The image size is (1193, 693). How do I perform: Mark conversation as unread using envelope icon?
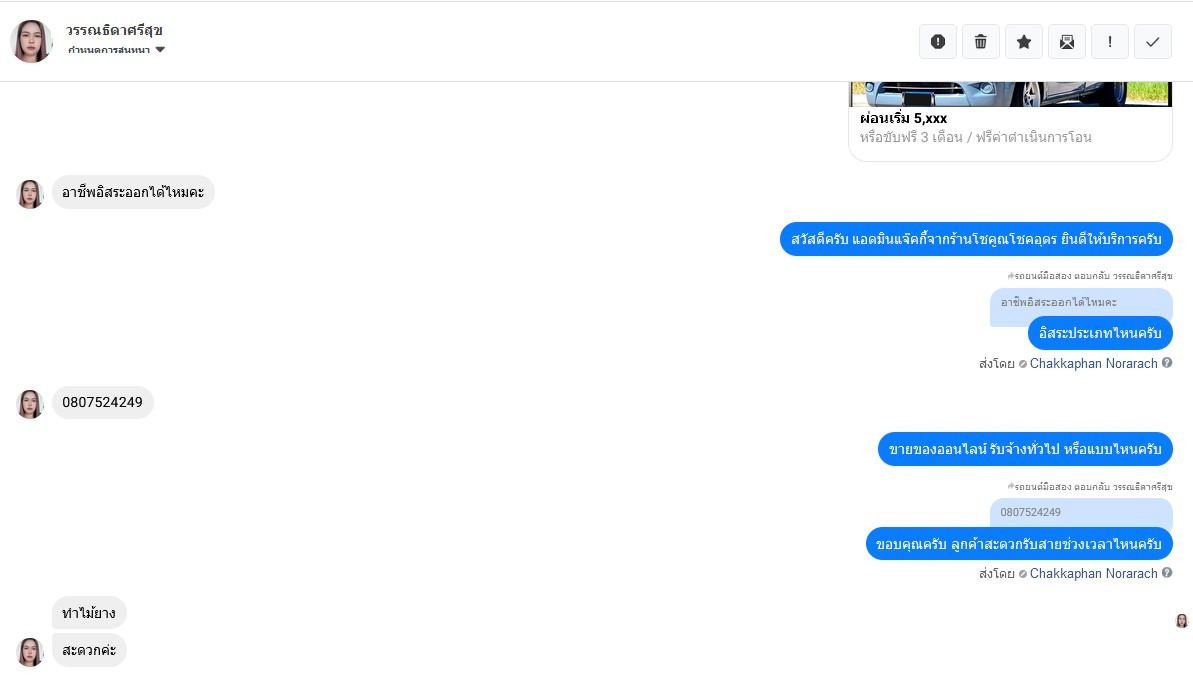tap(1067, 42)
